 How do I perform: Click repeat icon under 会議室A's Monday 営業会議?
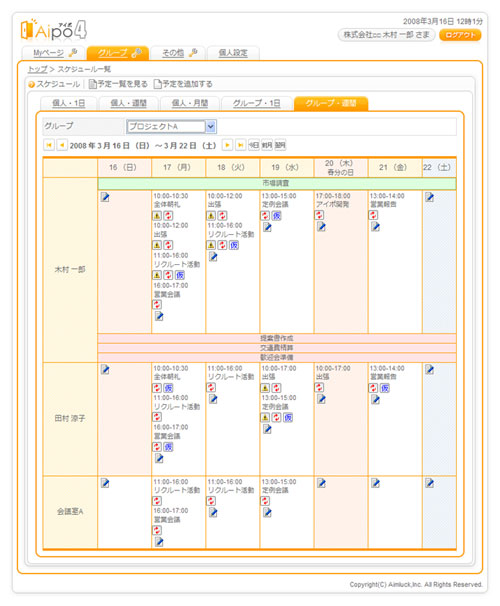(157, 530)
